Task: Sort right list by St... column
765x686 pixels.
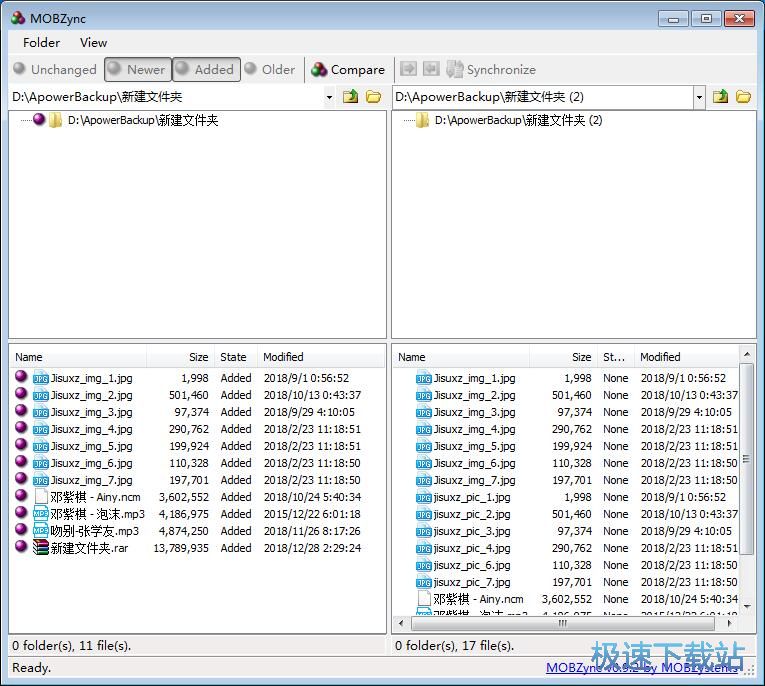Action: click(x=616, y=357)
